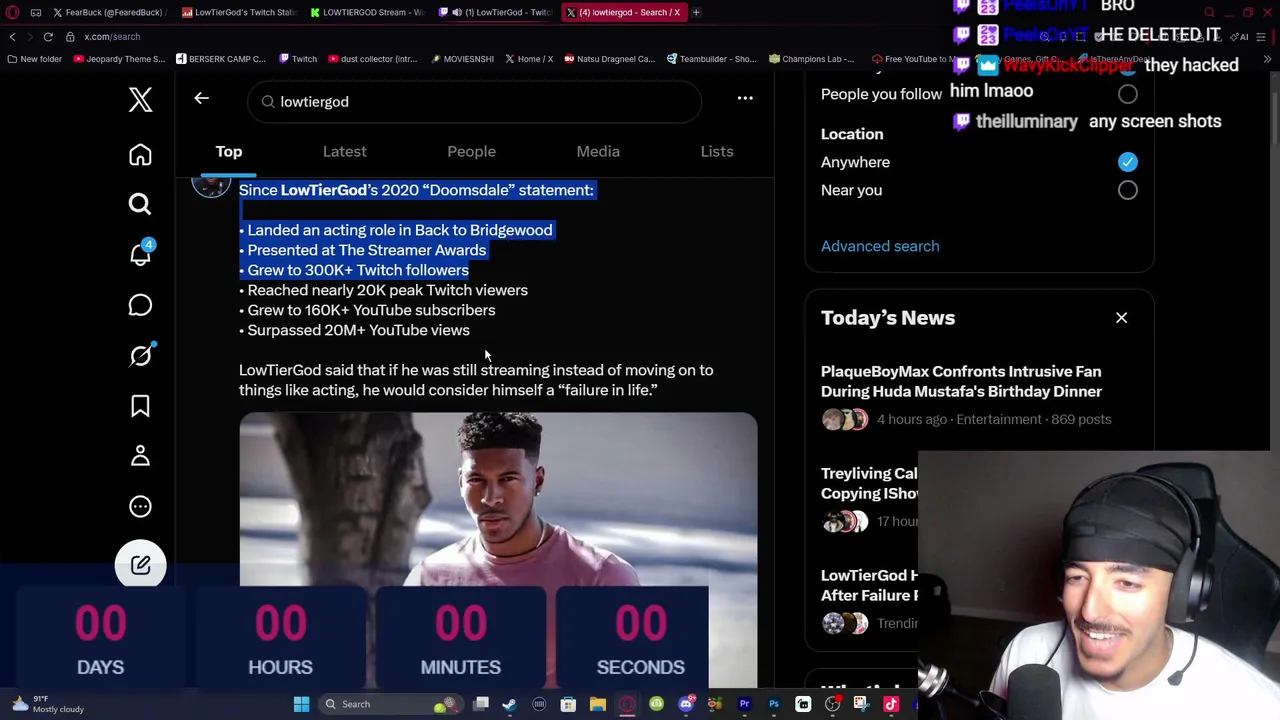Switch to LOWTIERGOD Stream Kick browser tab

pos(366,12)
